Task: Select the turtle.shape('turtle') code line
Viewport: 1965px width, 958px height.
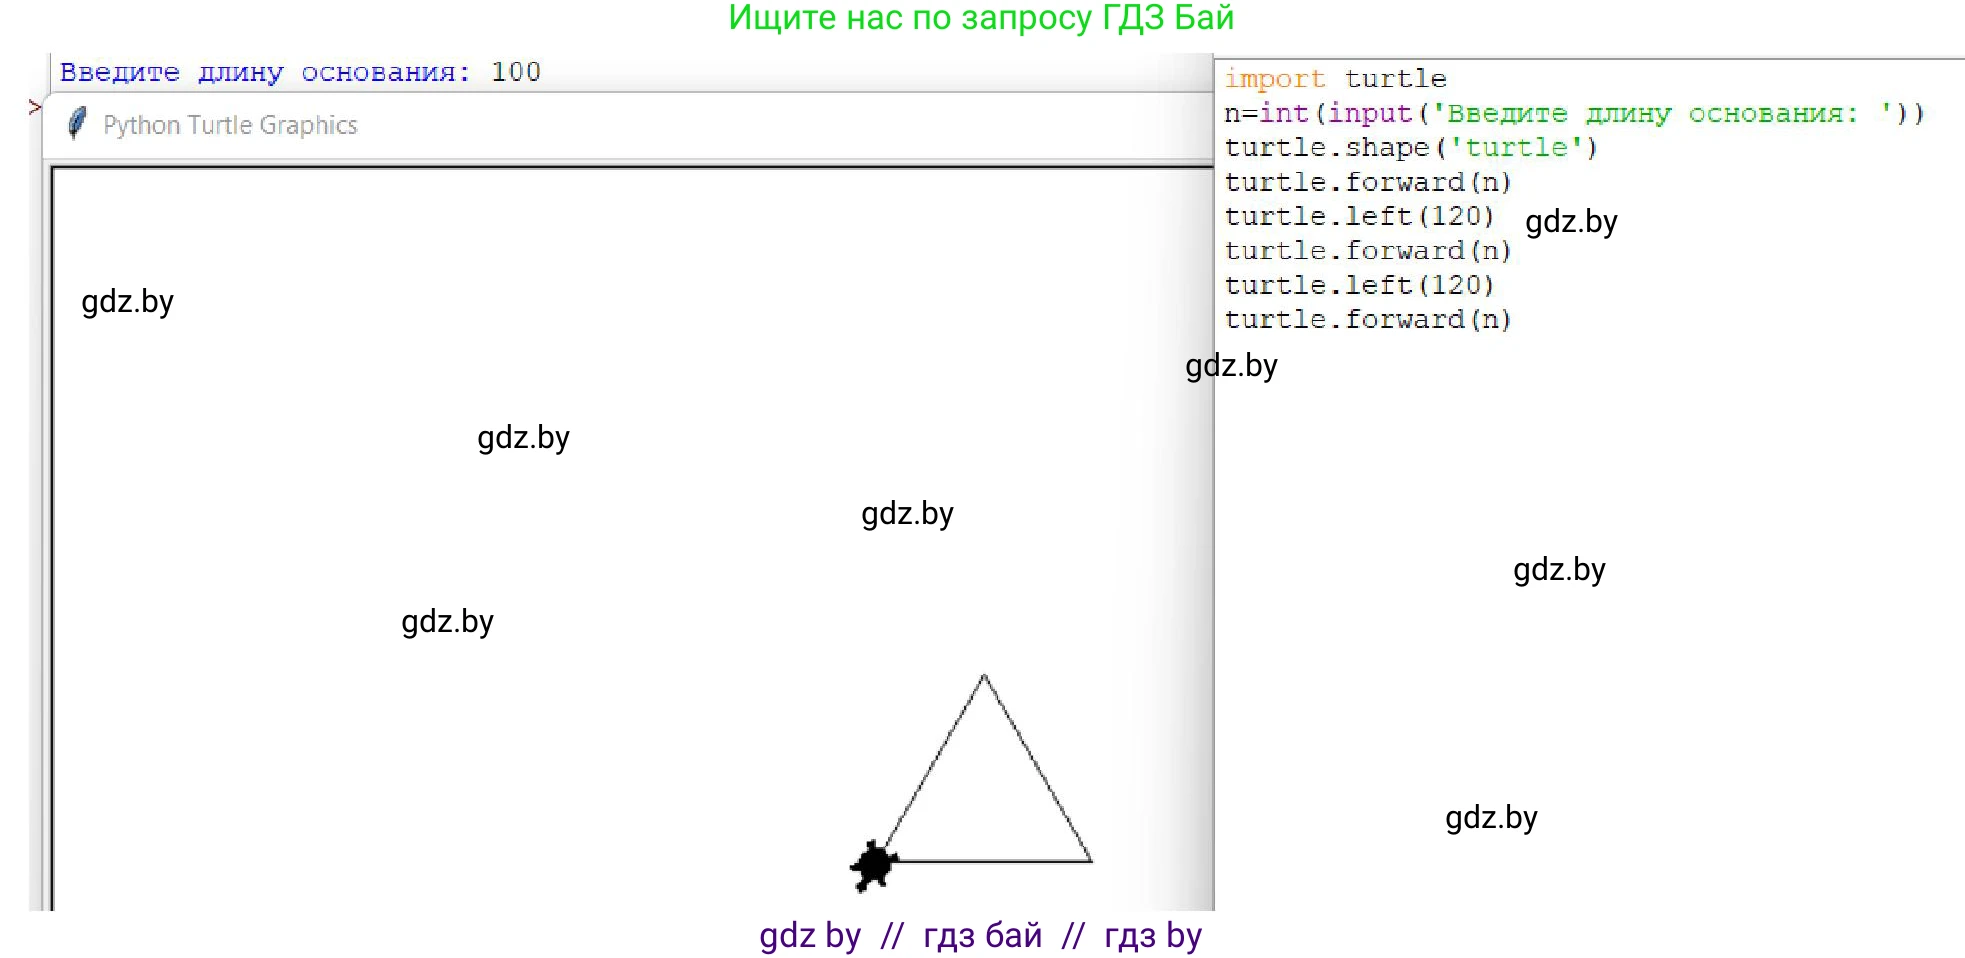Action: [1410, 148]
